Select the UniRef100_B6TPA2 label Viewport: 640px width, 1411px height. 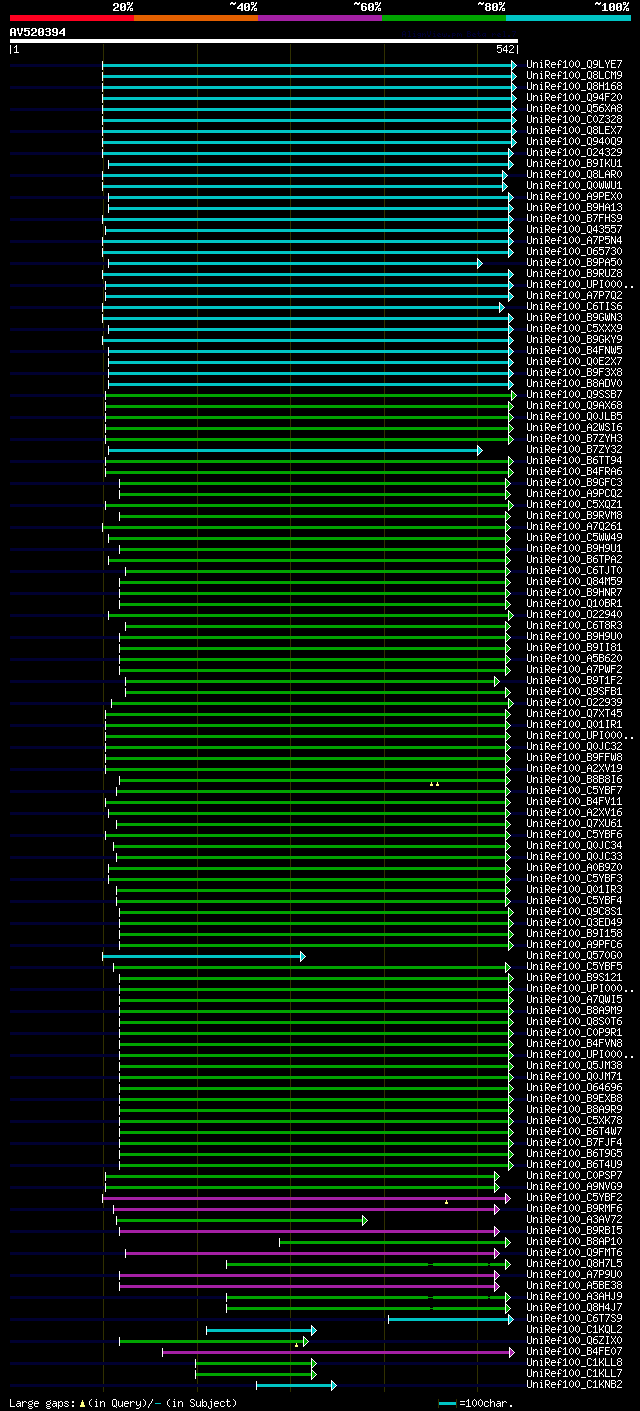click(574, 559)
